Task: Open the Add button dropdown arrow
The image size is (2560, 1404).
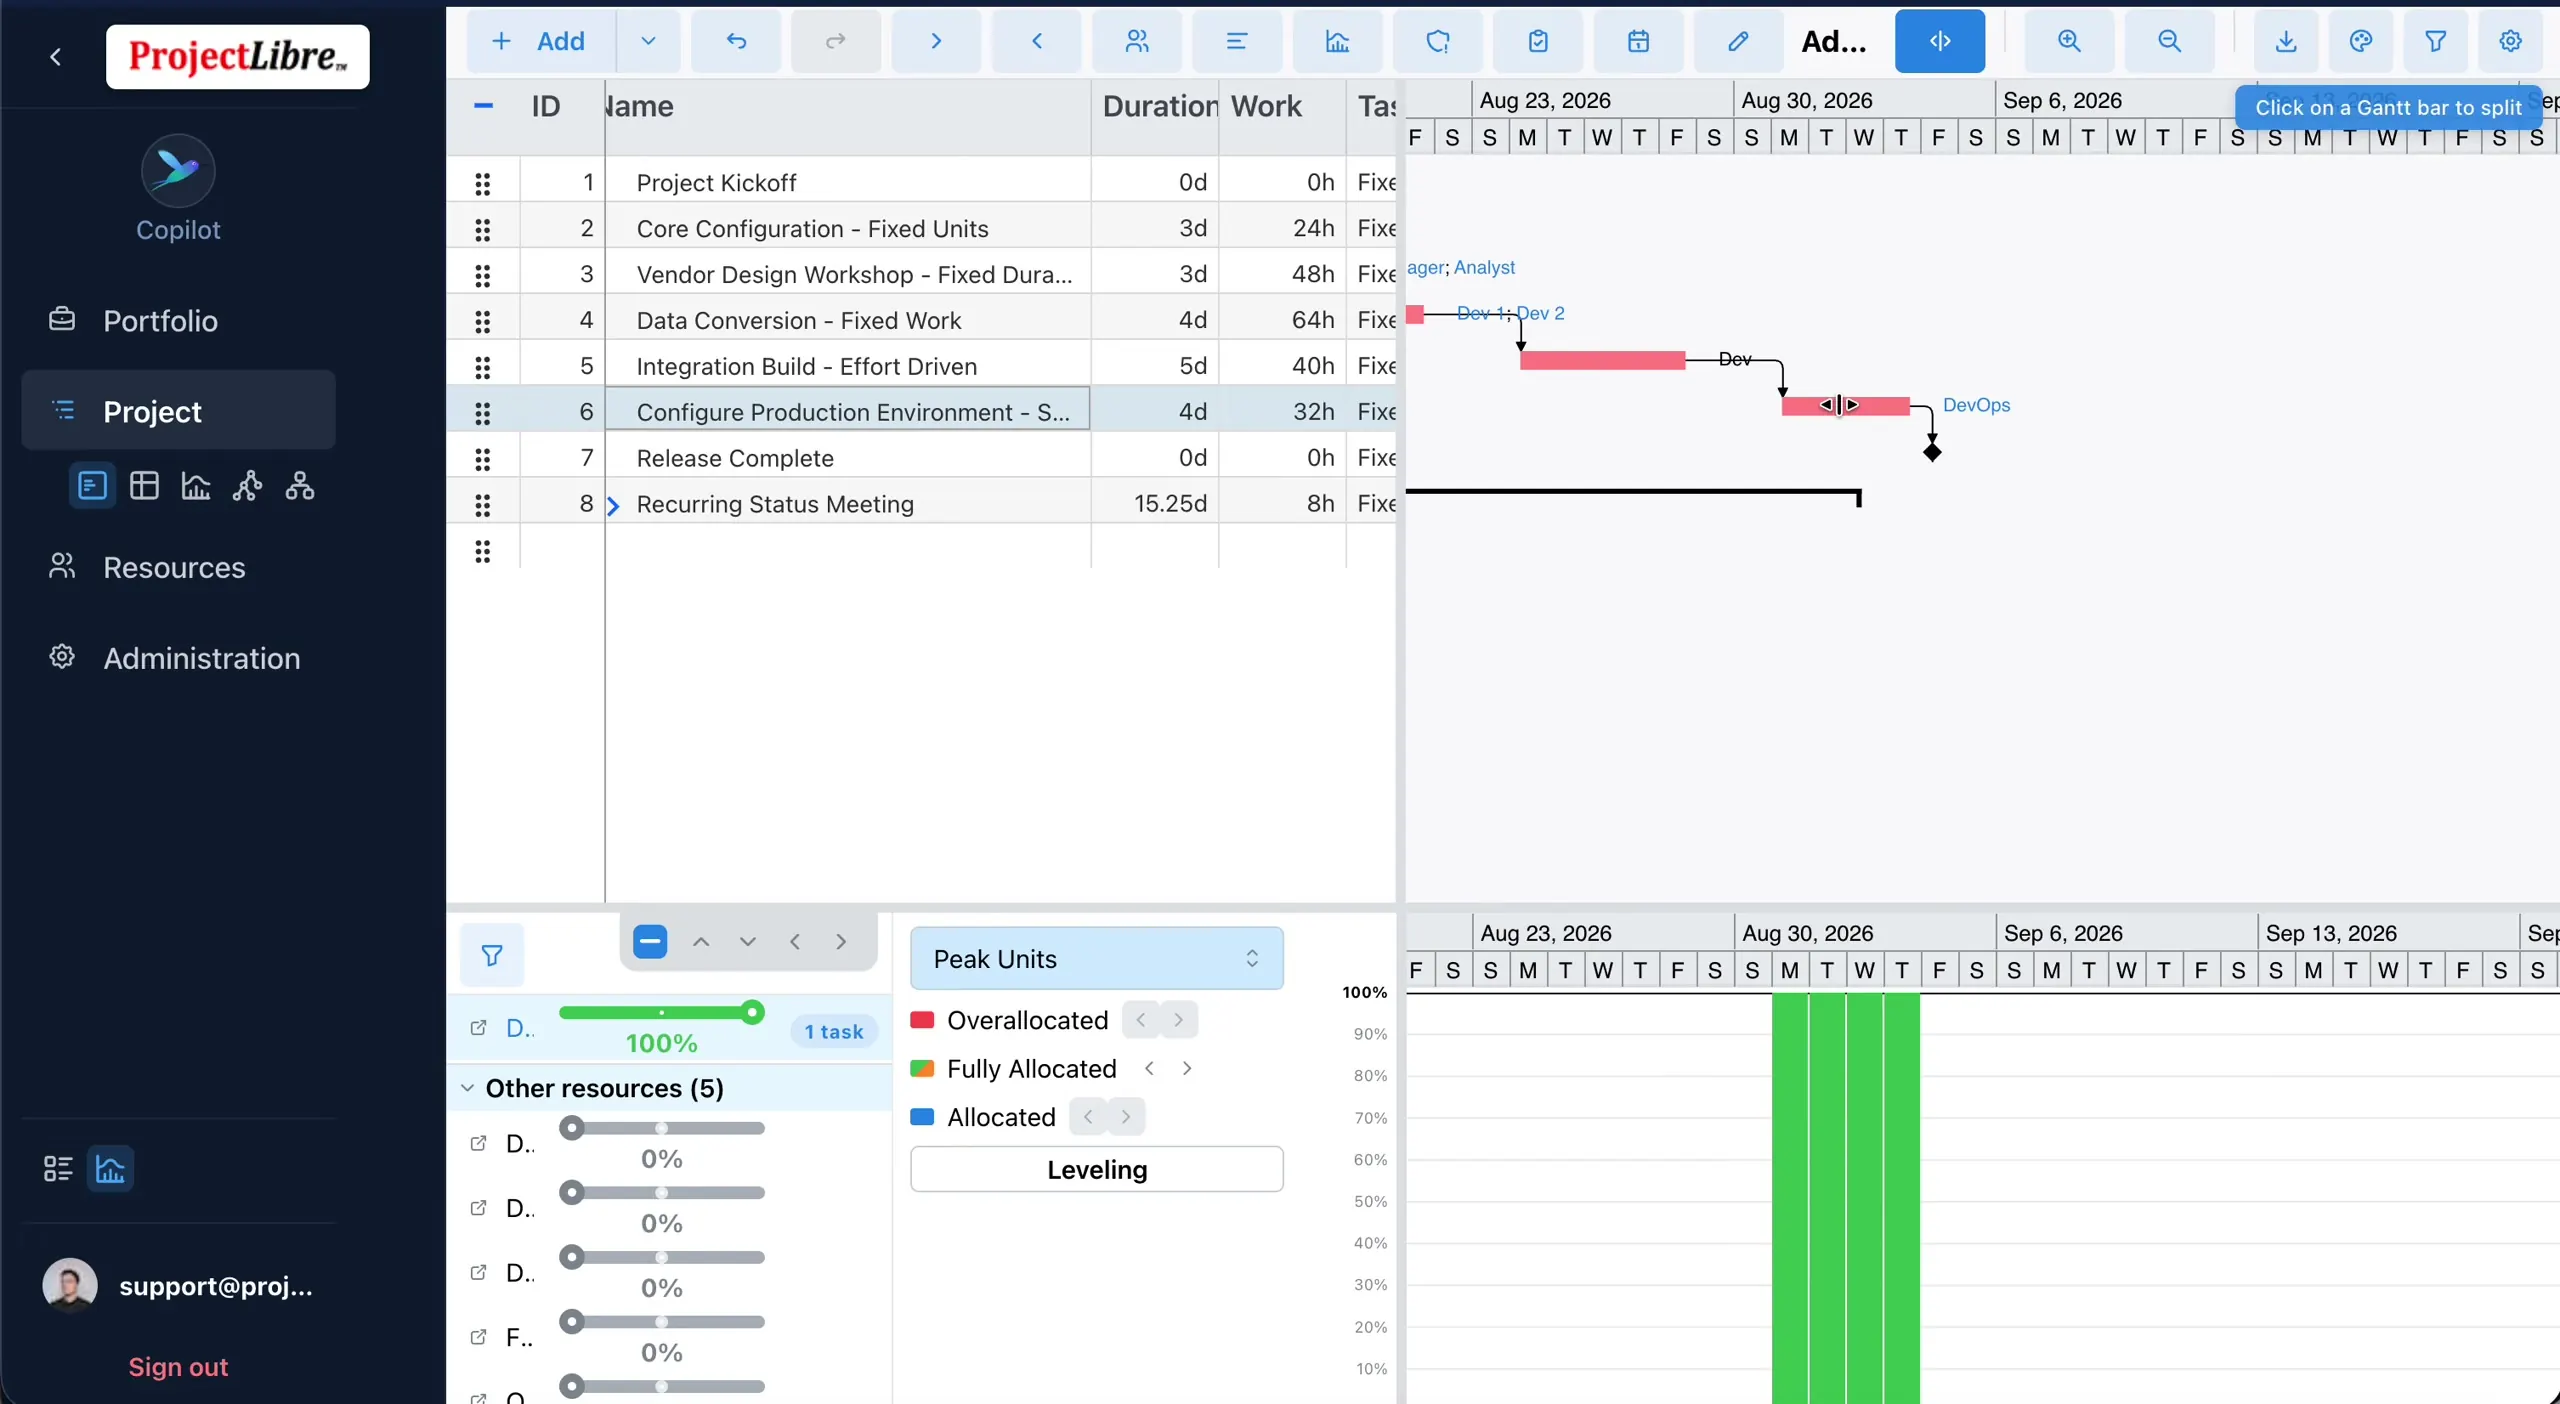Action: pyautogui.click(x=648, y=41)
